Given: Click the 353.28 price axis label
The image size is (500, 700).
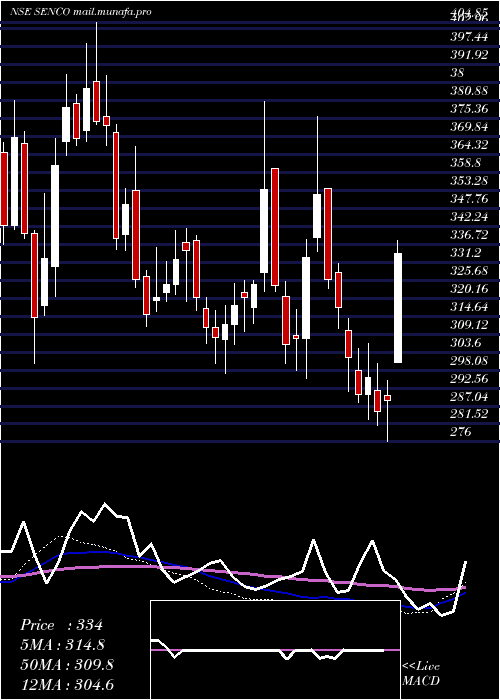Looking at the screenshot, I should pos(470,181).
